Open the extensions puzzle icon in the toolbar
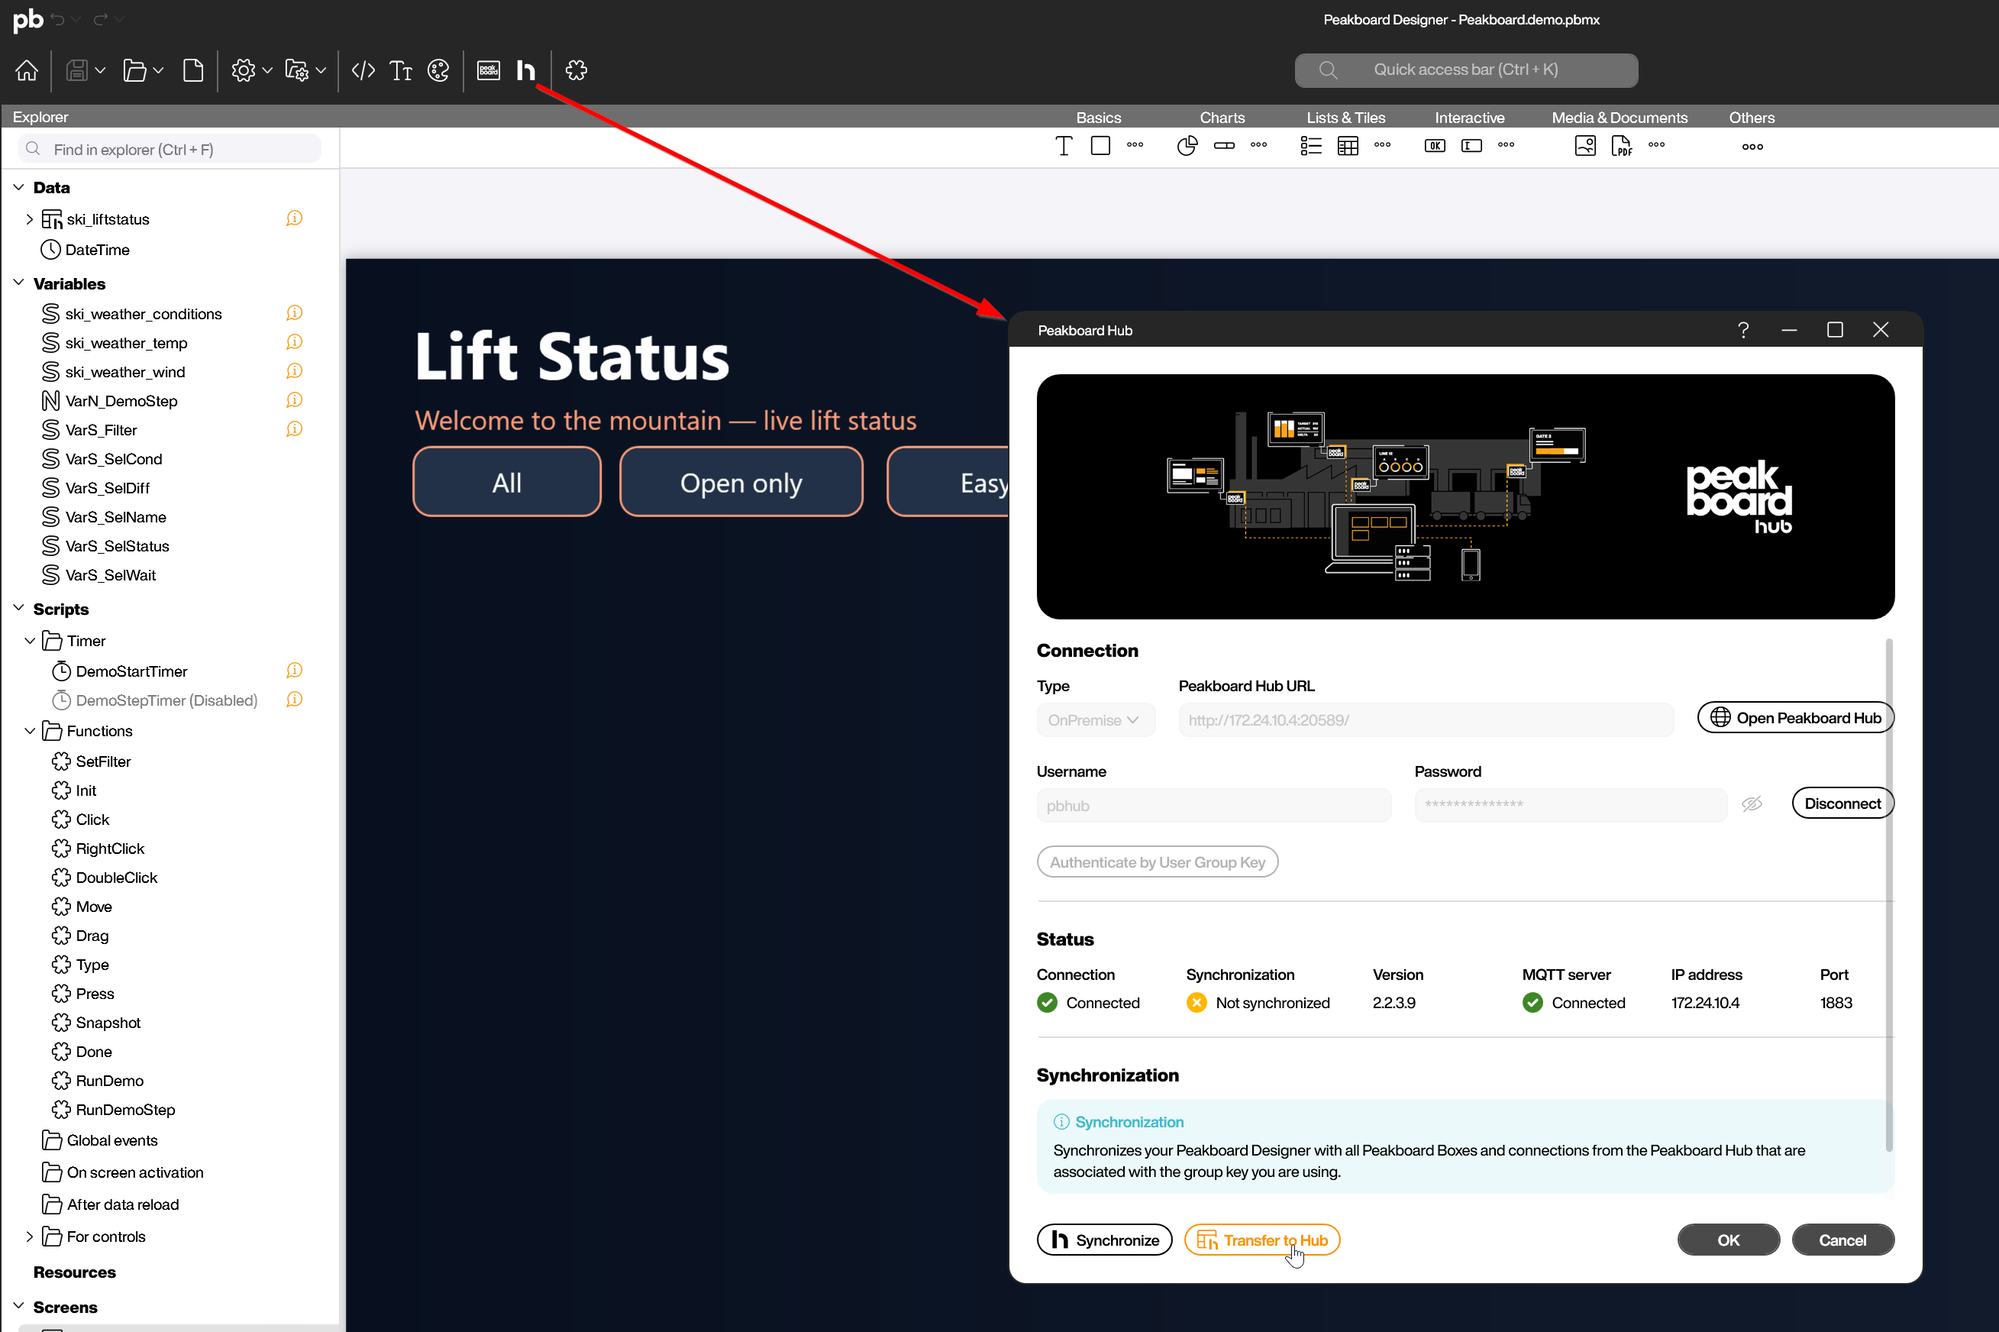1999x1332 pixels. [x=576, y=70]
